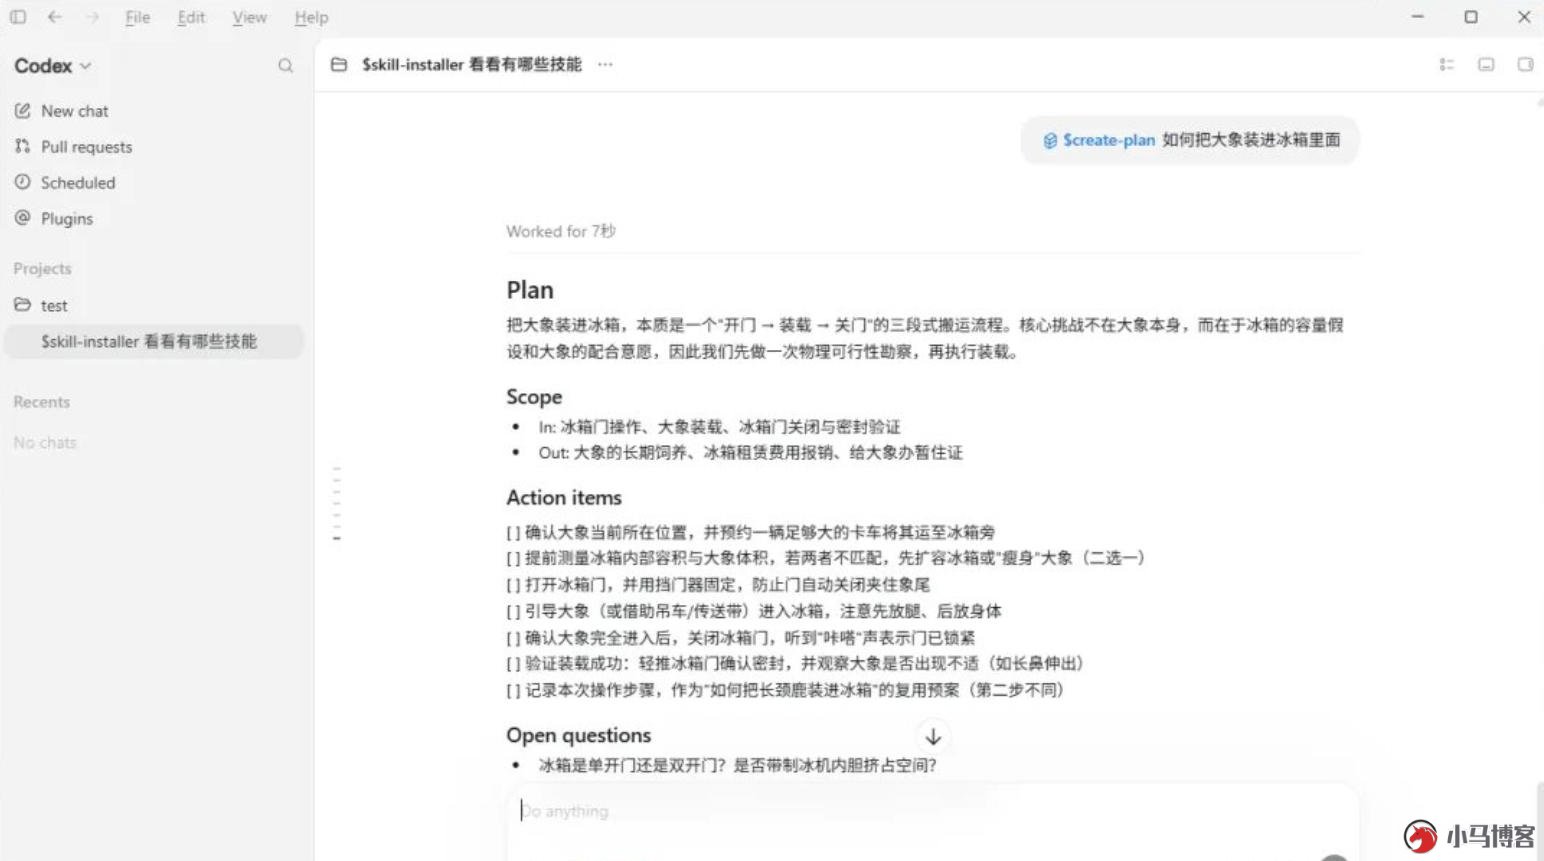Open the thread options ellipsis menu
The width and height of the screenshot is (1544, 861).
tap(605, 64)
